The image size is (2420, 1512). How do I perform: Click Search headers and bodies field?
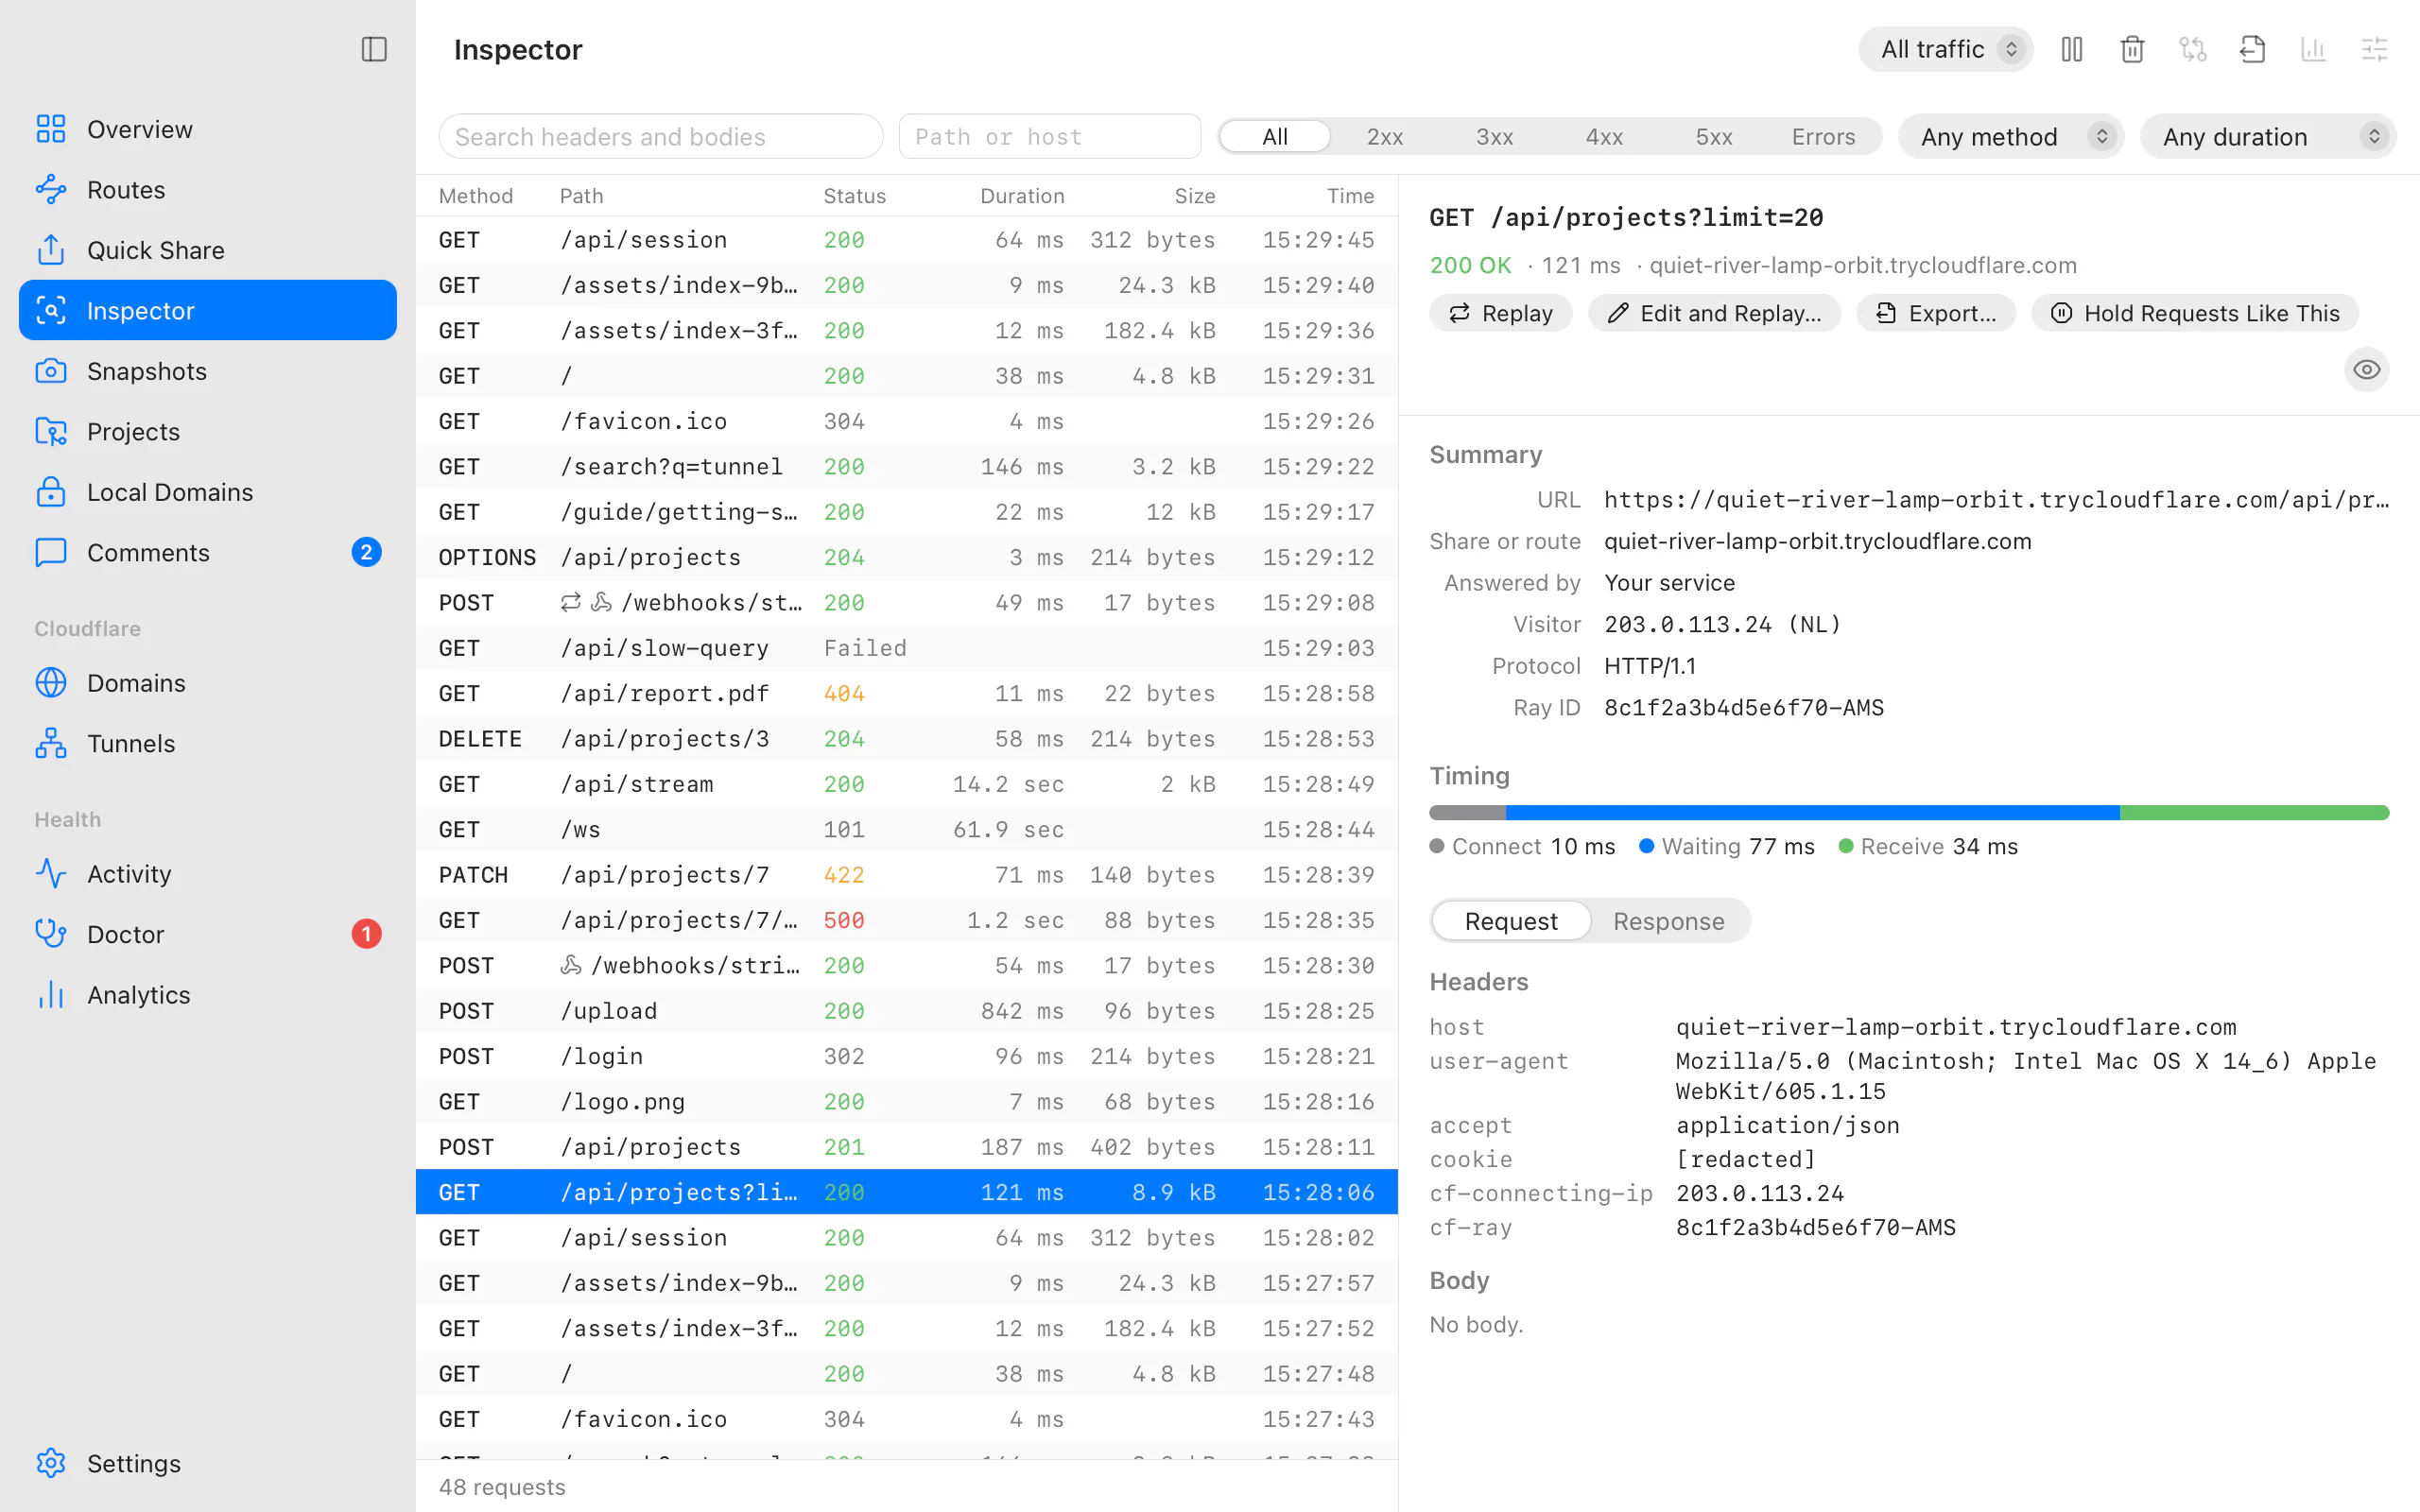661,136
